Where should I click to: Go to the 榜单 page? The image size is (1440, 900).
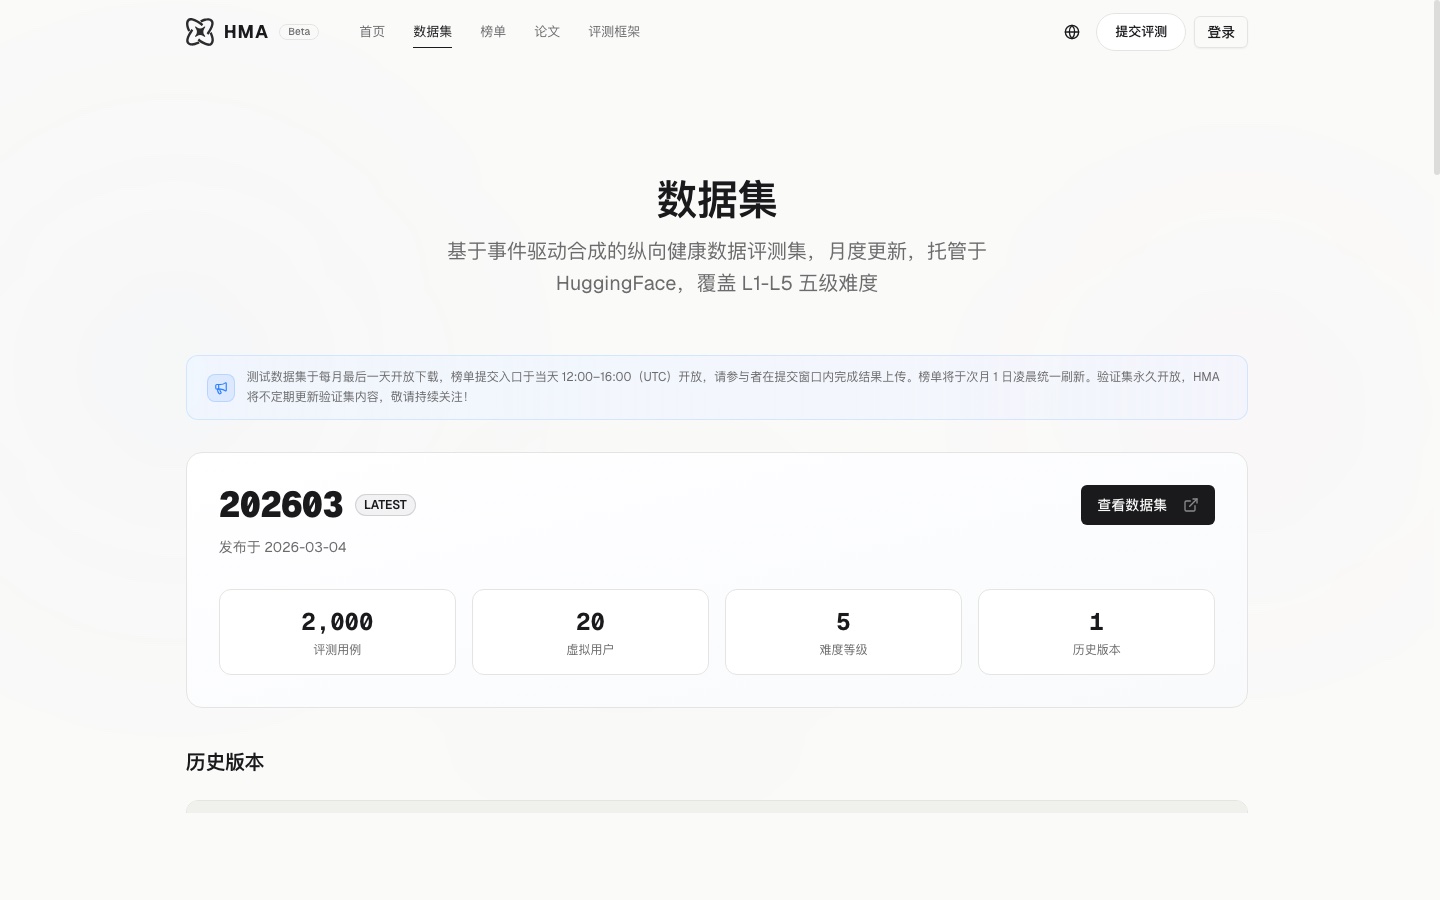(x=493, y=32)
